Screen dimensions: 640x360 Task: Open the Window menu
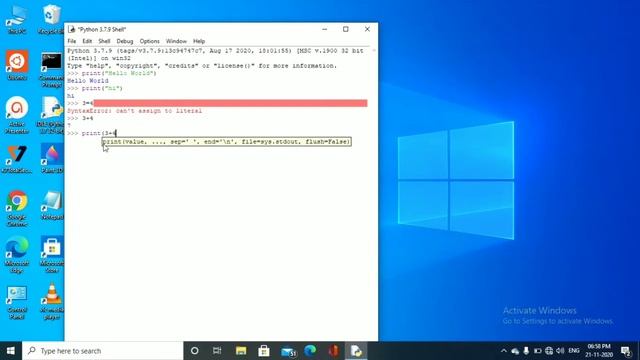coord(176,41)
